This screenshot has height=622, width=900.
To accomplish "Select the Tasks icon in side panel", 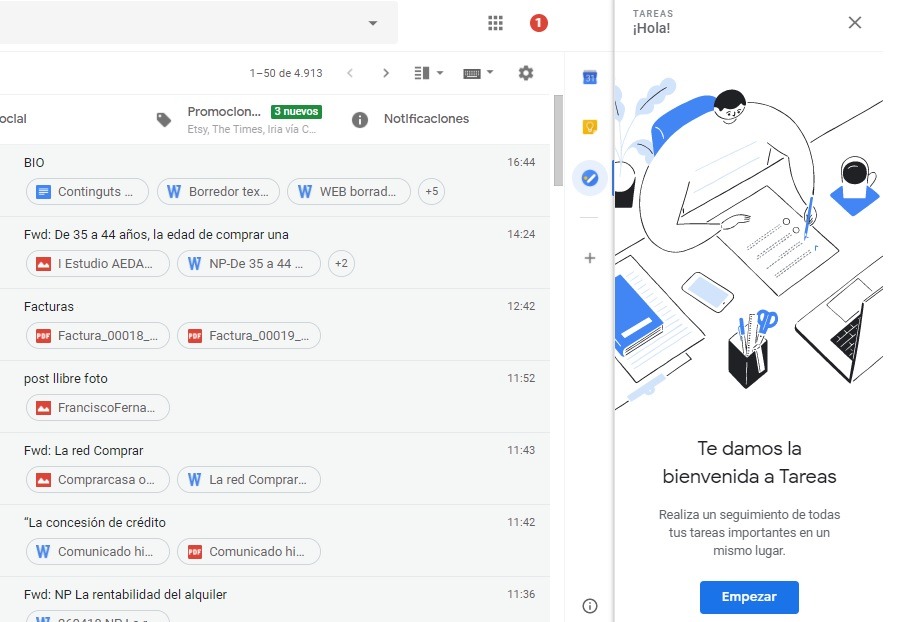I will click(590, 178).
